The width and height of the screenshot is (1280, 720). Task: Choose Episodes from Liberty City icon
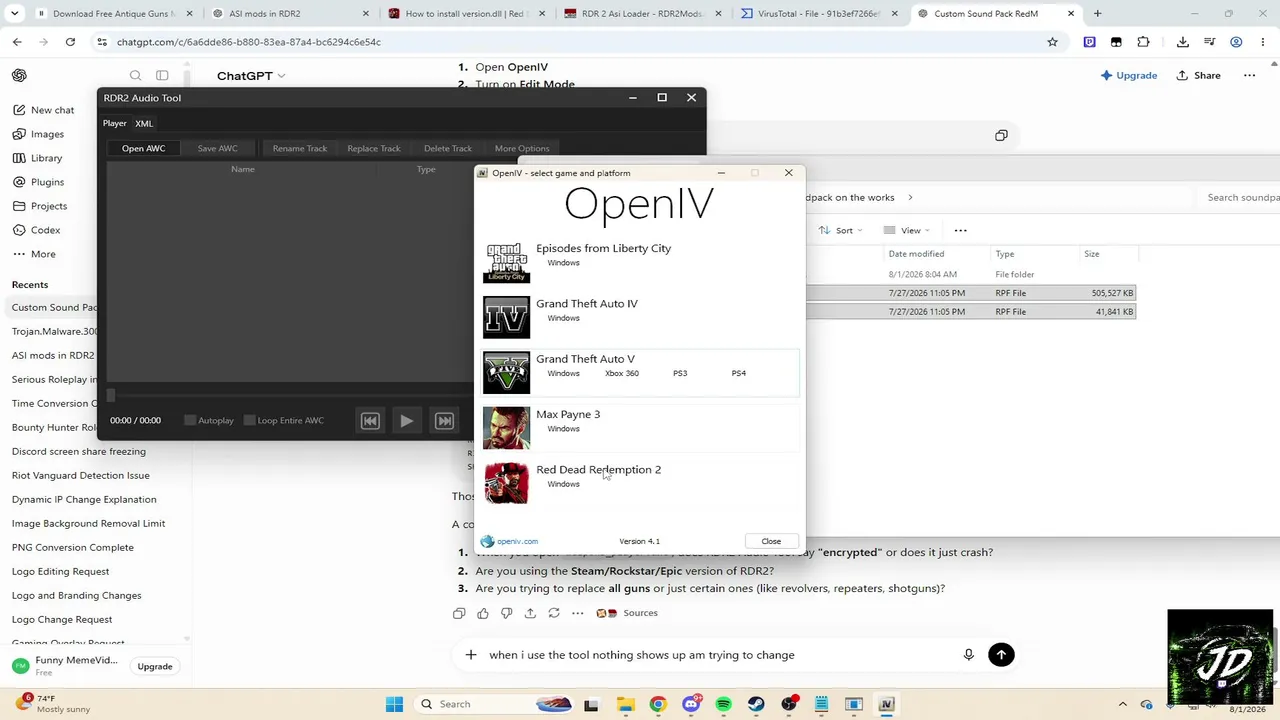[506, 262]
